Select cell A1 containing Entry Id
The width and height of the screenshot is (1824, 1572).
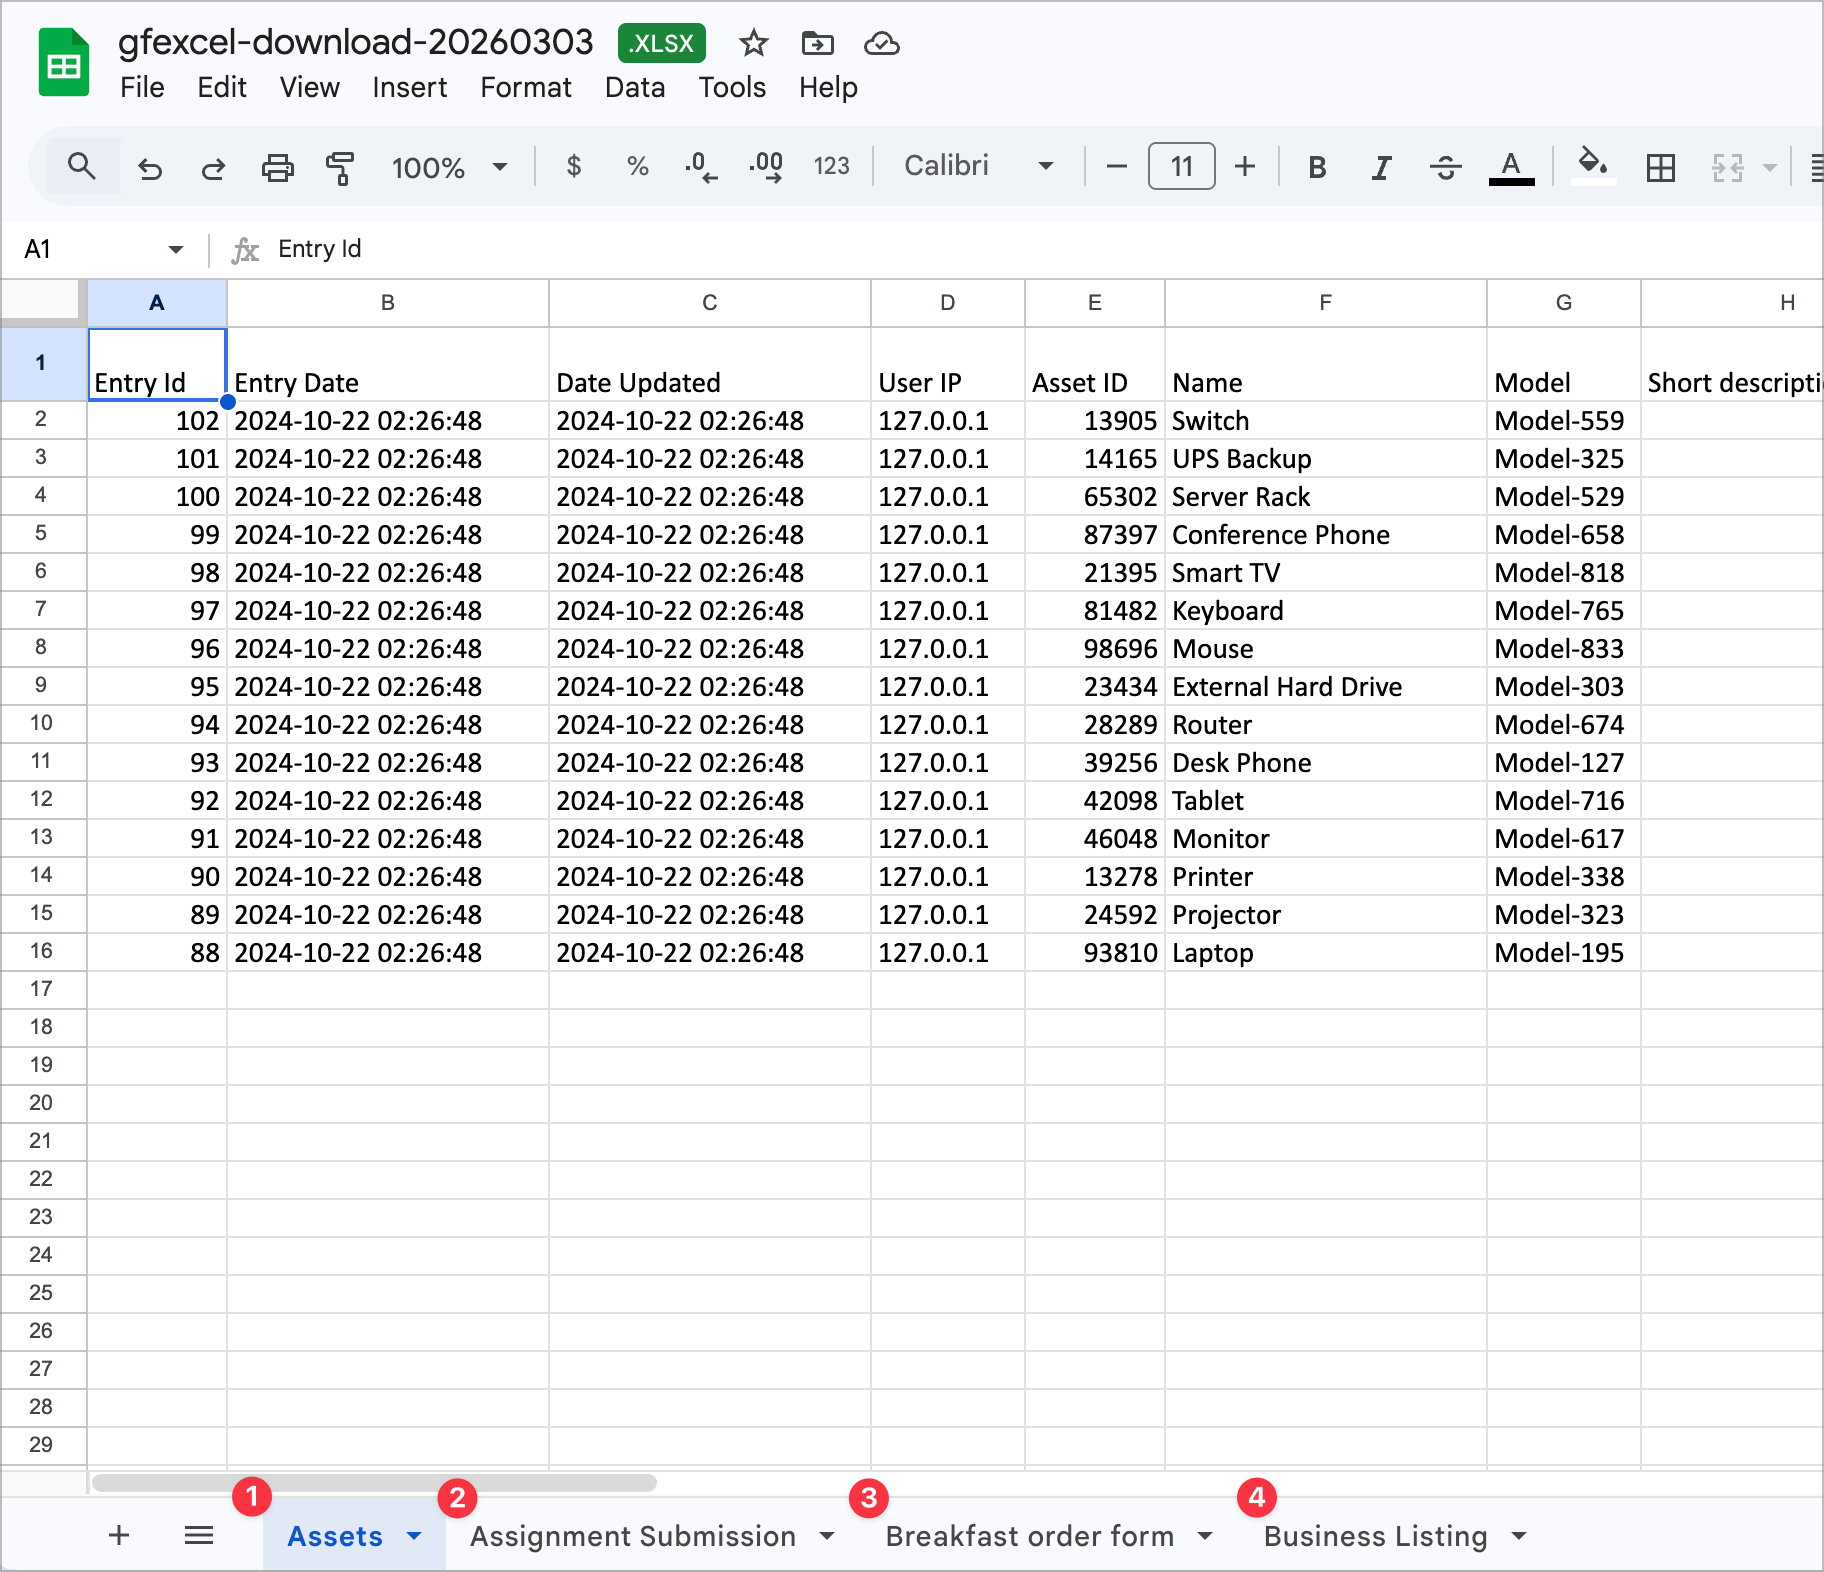point(157,365)
